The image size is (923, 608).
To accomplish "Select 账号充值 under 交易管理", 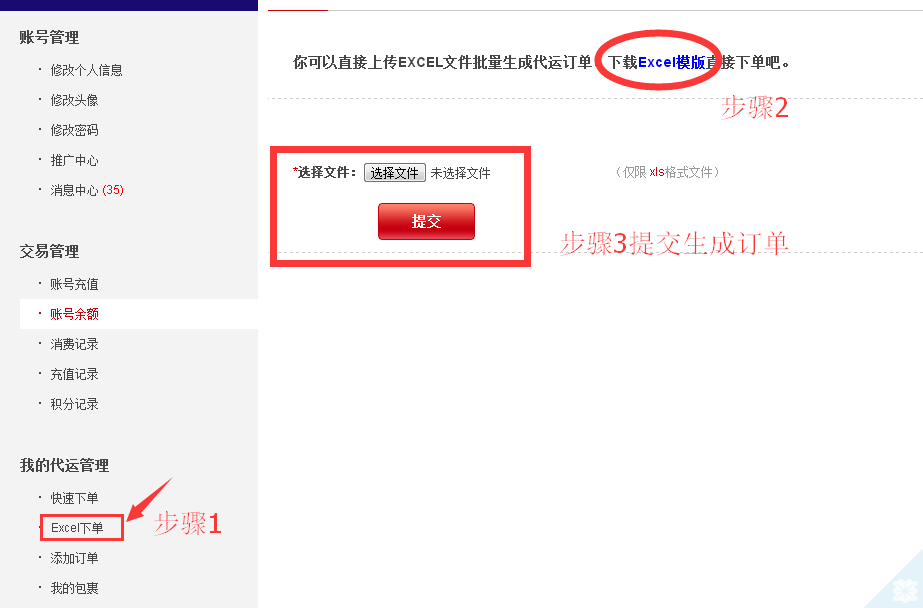I will click(74, 284).
